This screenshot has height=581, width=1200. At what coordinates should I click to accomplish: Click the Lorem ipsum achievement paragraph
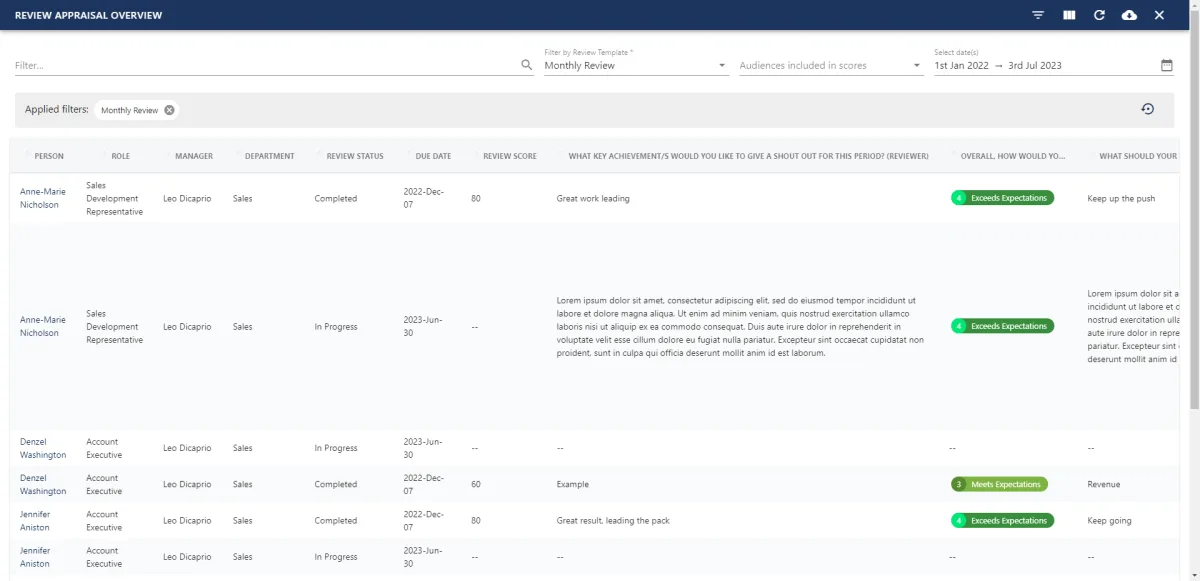pyautogui.click(x=740, y=326)
